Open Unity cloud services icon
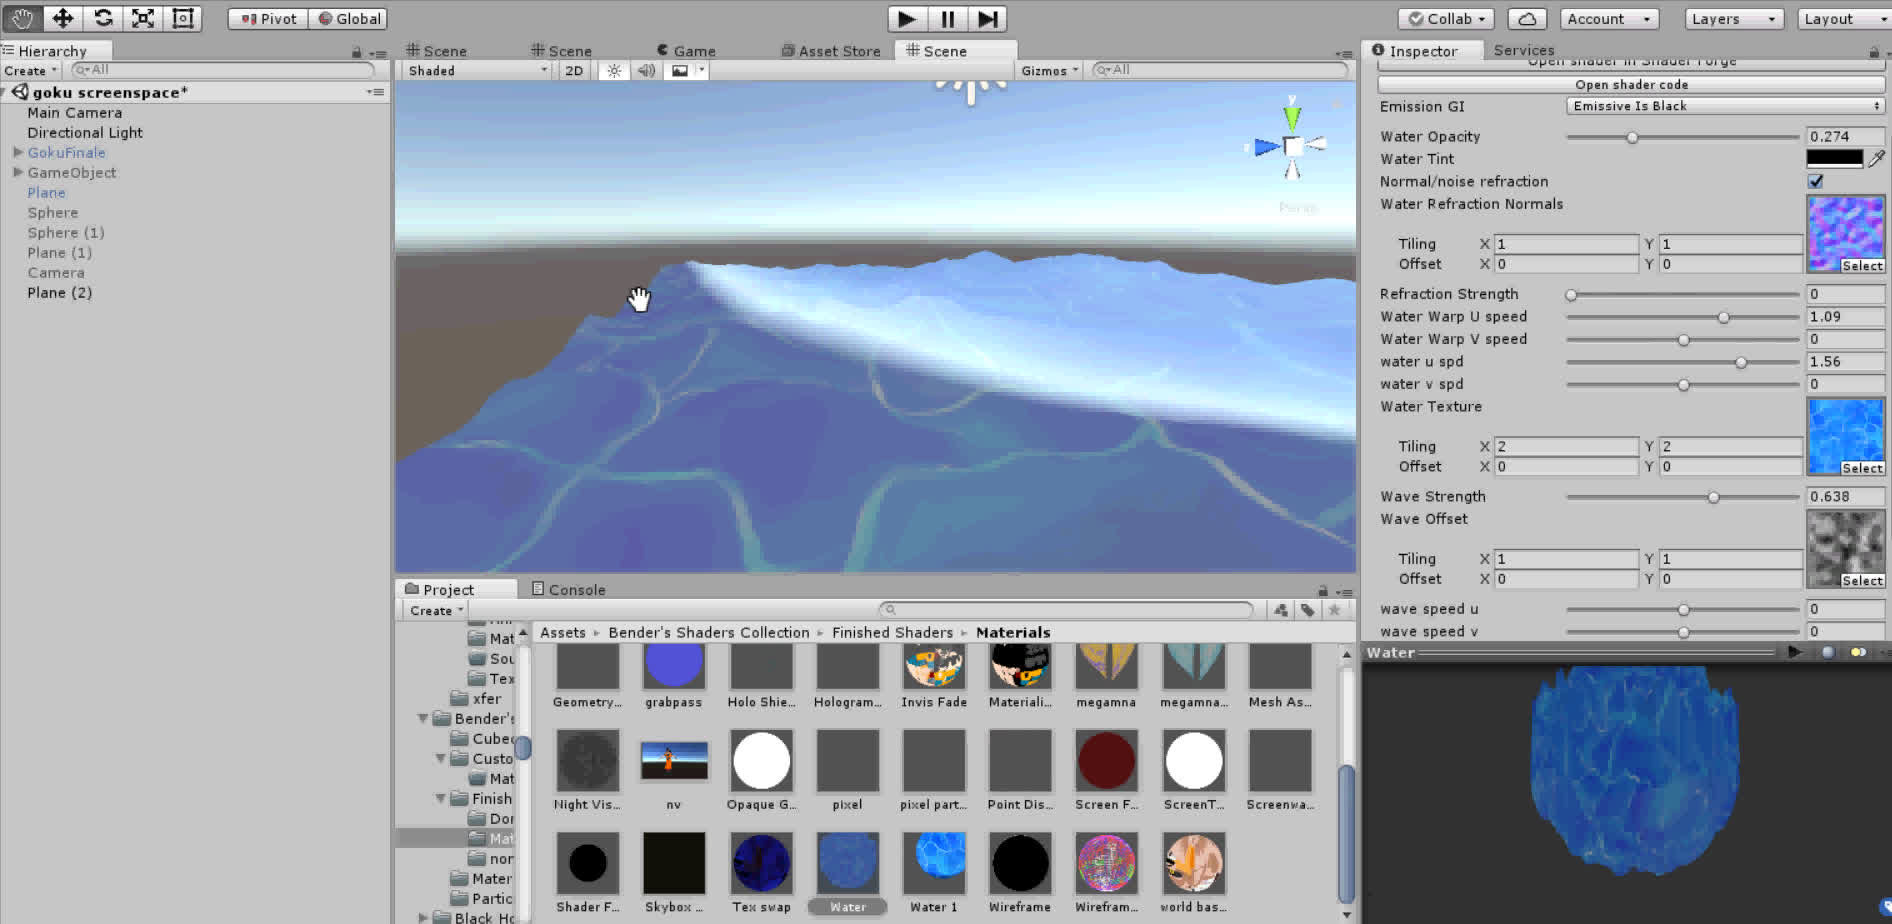The image size is (1892, 924). point(1526,19)
